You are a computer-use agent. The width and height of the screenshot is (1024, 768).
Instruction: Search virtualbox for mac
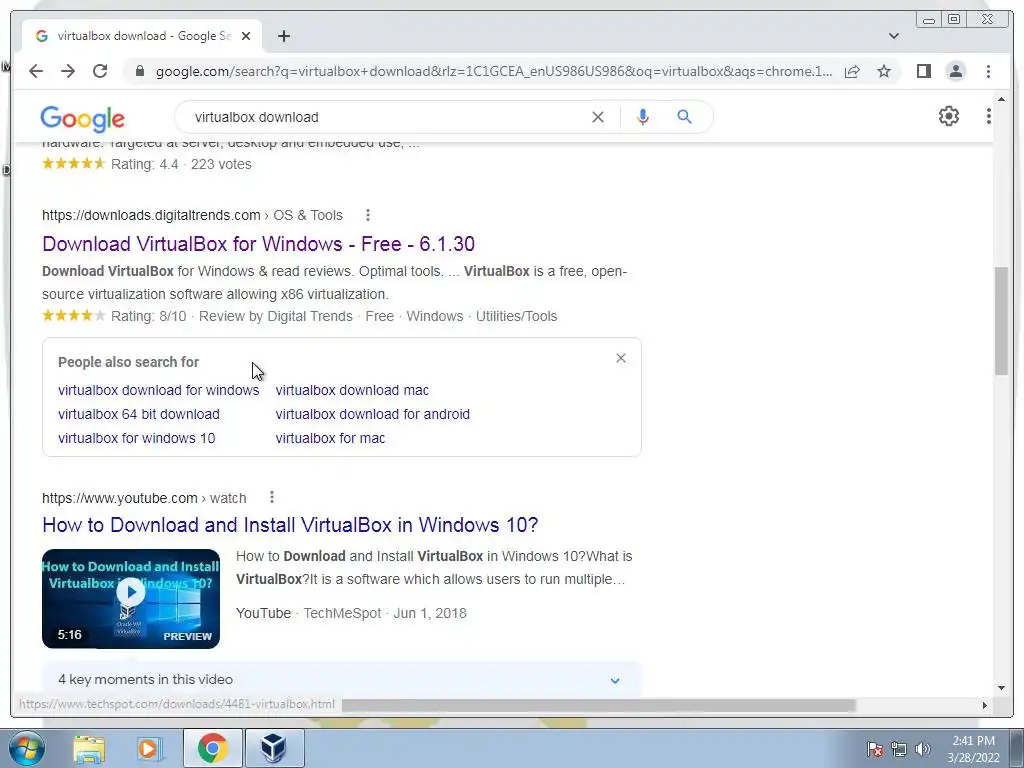click(330, 438)
